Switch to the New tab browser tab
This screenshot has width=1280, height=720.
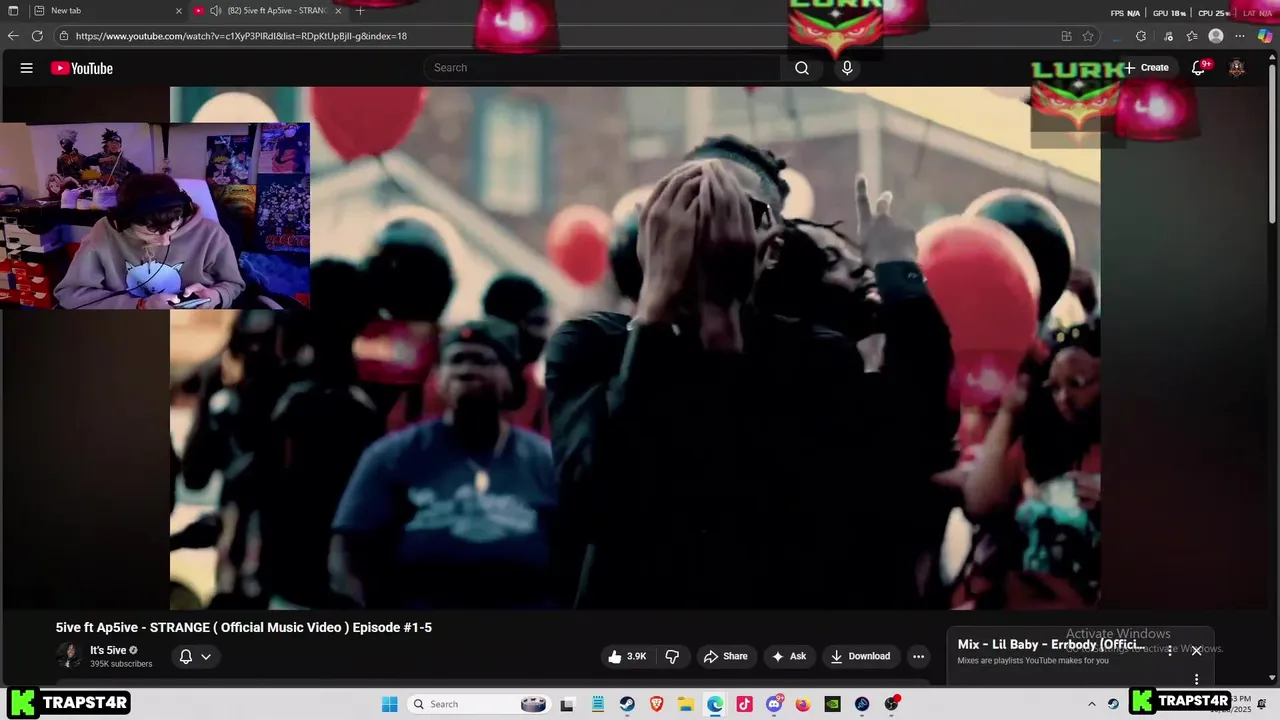[107, 11]
